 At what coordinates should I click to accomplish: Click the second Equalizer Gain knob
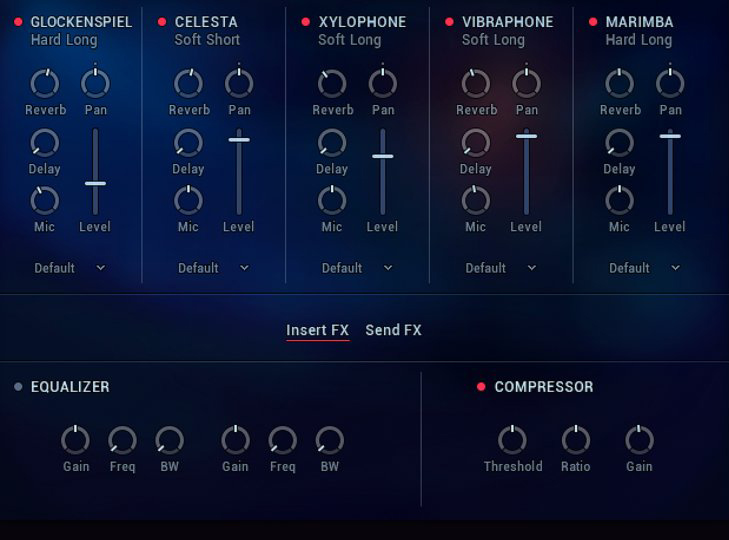click(x=235, y=440)
